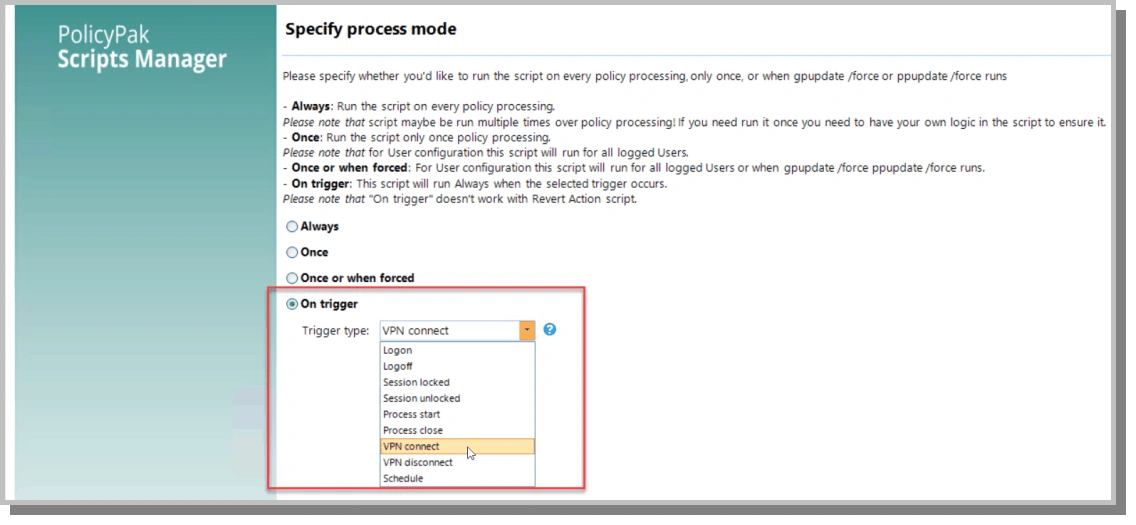Choose Logon from trigger list
The image size is (1136, 525).
(x=457, y=350)
